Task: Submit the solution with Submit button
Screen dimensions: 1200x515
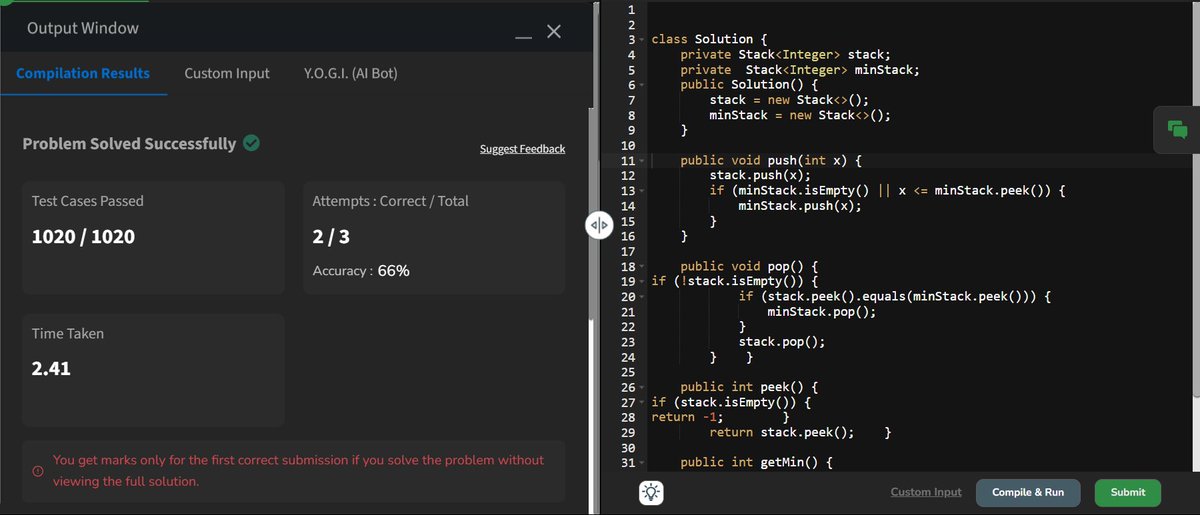Action: [1128, 492]
